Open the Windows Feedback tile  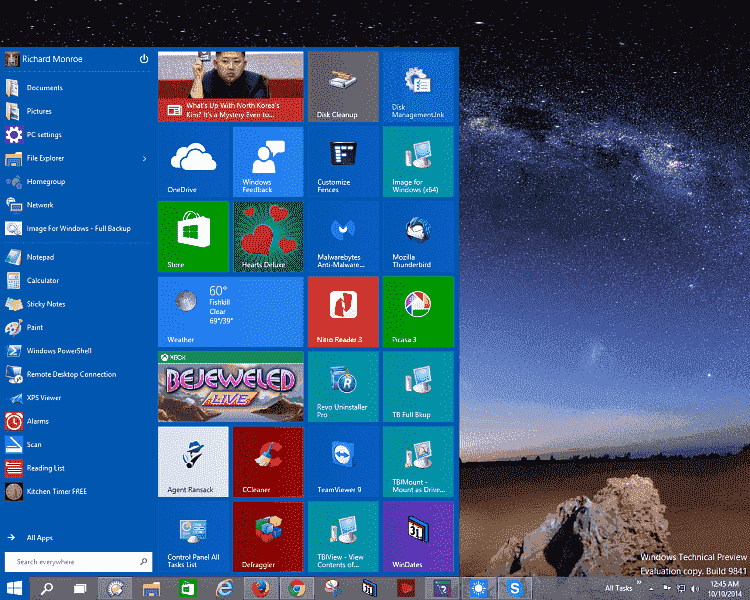pos(268,162)
